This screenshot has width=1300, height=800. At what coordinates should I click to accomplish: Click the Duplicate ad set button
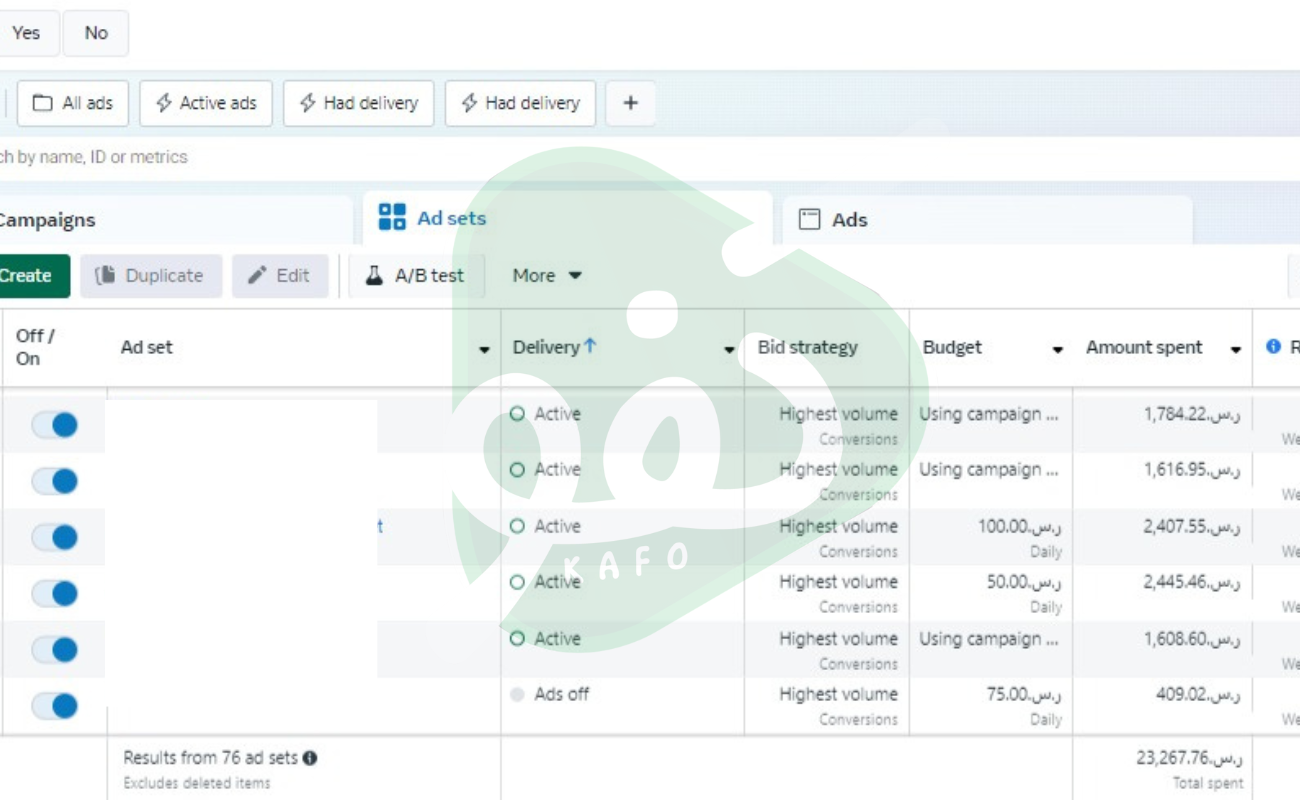(151, 276)
